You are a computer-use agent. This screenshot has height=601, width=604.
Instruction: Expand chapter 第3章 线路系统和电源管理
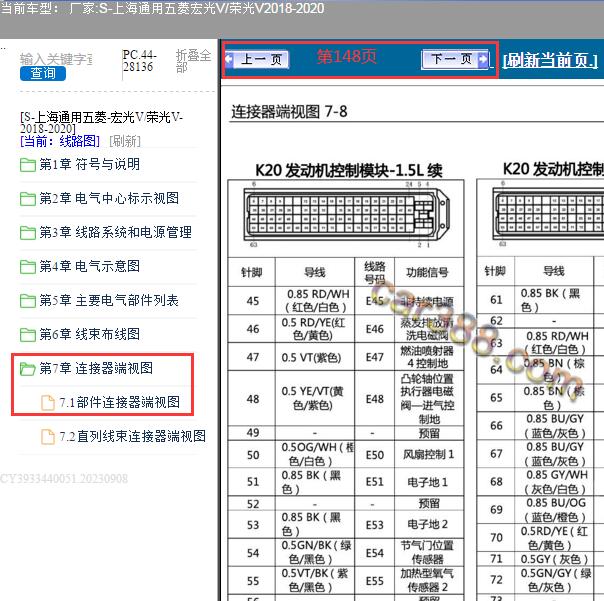coord(116,232)
